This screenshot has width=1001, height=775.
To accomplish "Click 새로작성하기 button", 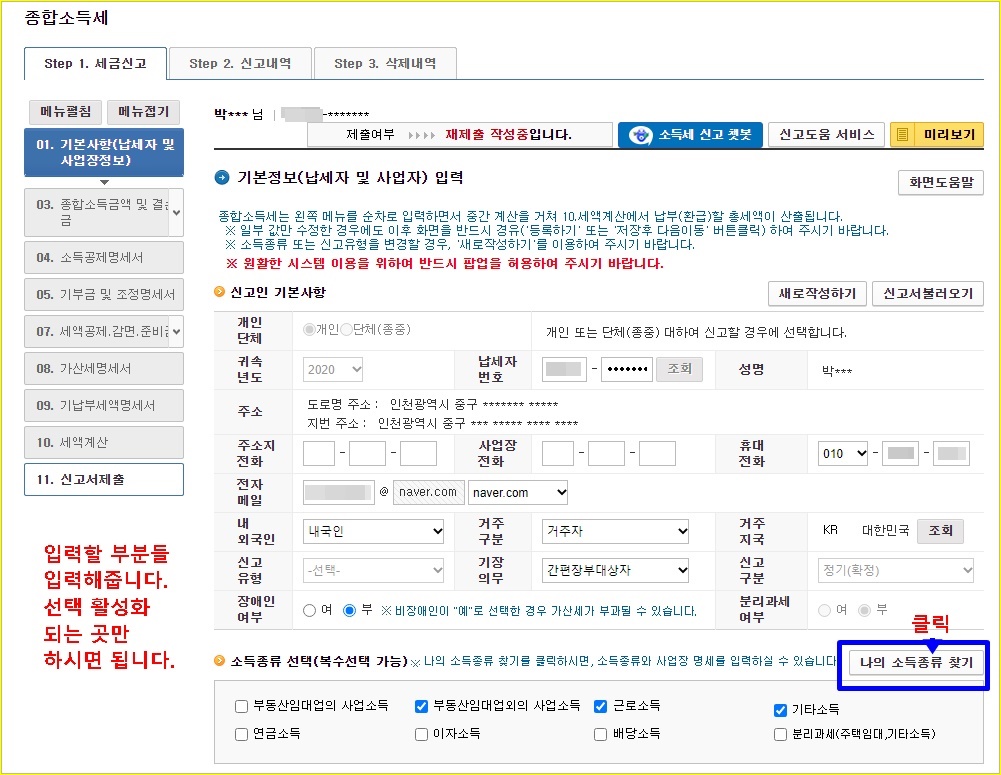I will (817, 294).
